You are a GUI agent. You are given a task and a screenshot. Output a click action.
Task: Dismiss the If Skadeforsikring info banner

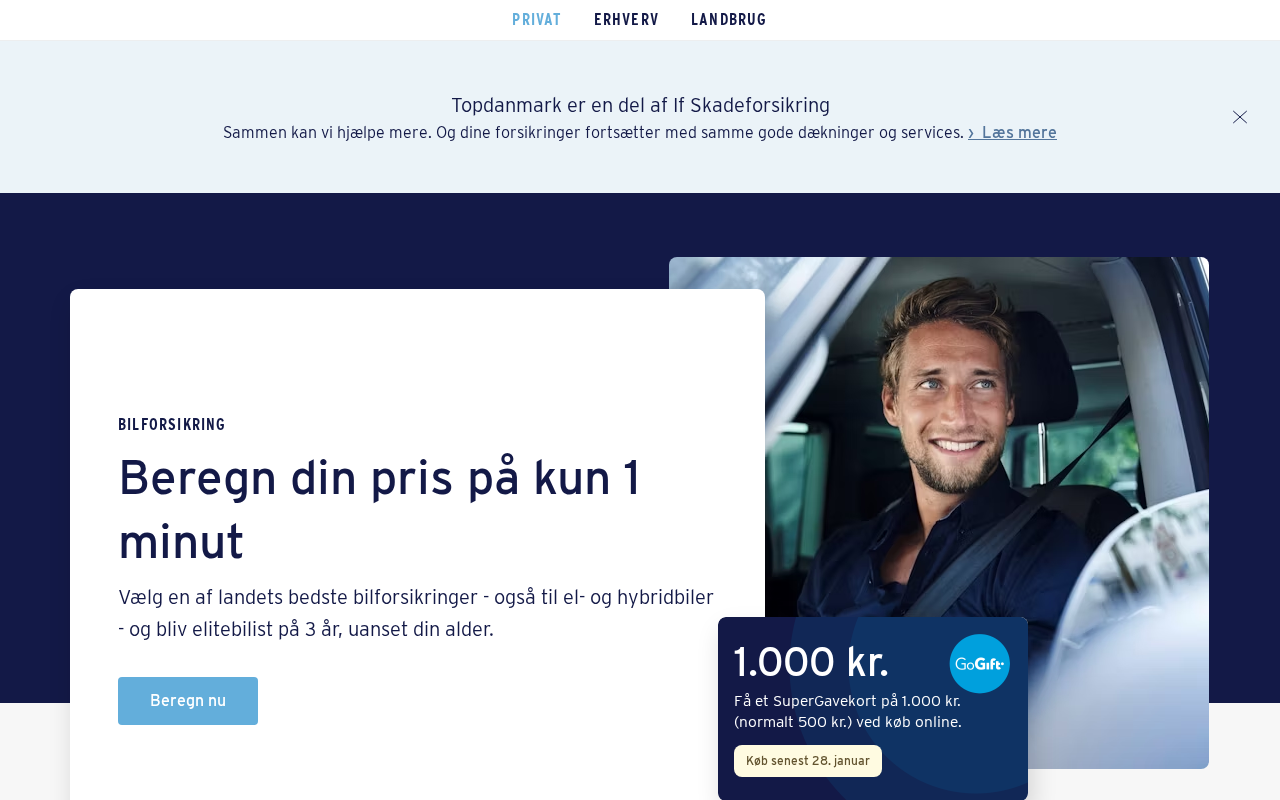pos(1240,117)
